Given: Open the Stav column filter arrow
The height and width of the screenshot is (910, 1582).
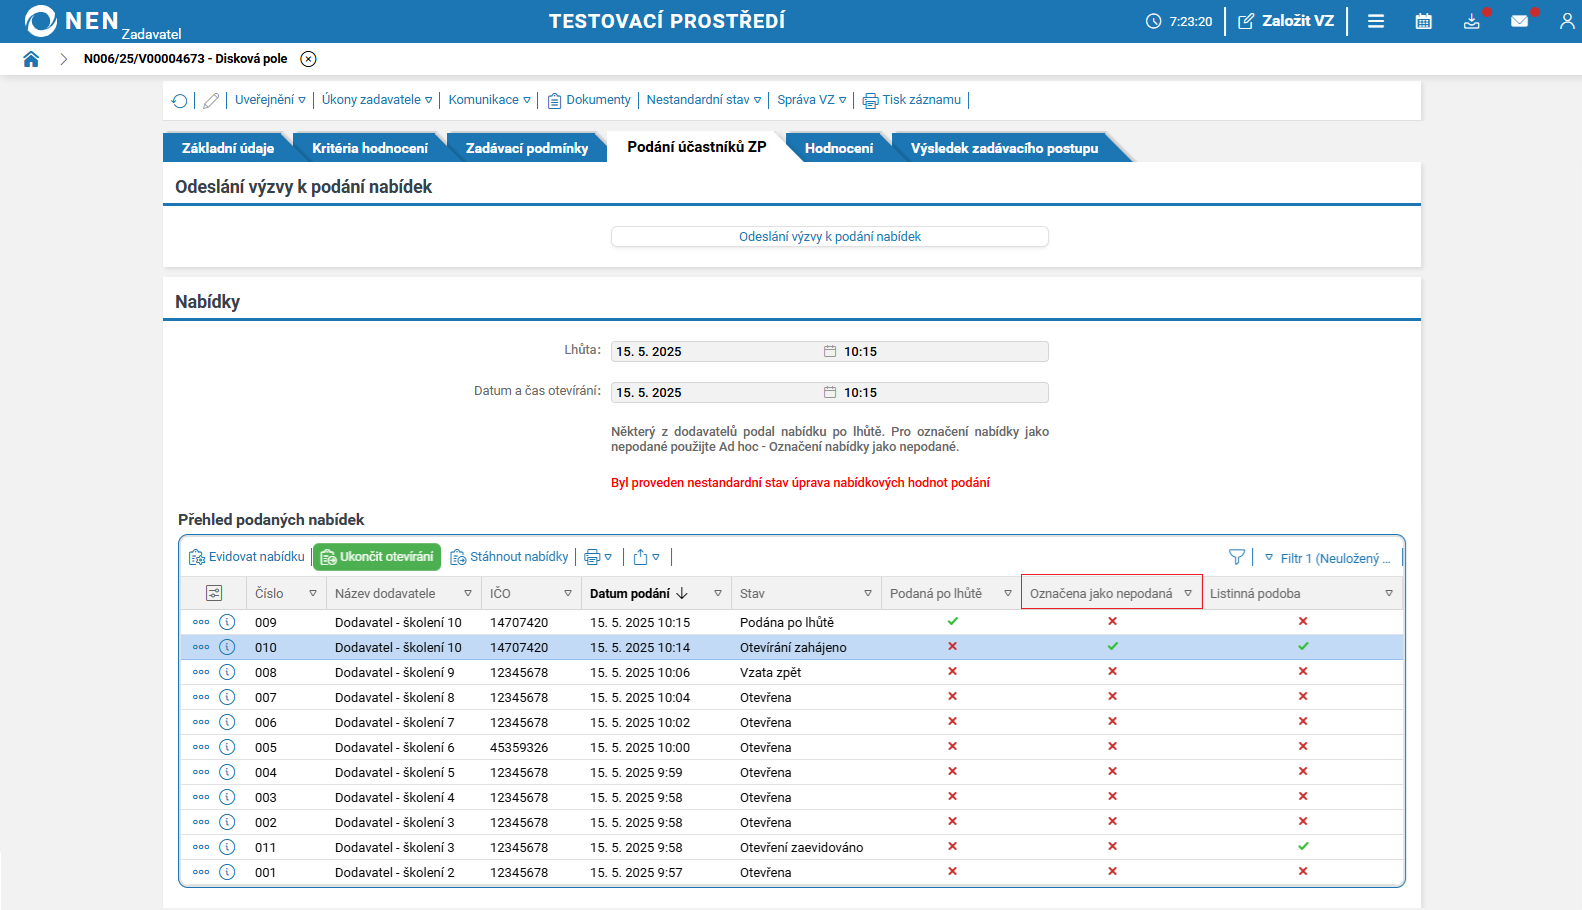Looking at the screenshot, I should pyautogui.click(x=867, y=593).
